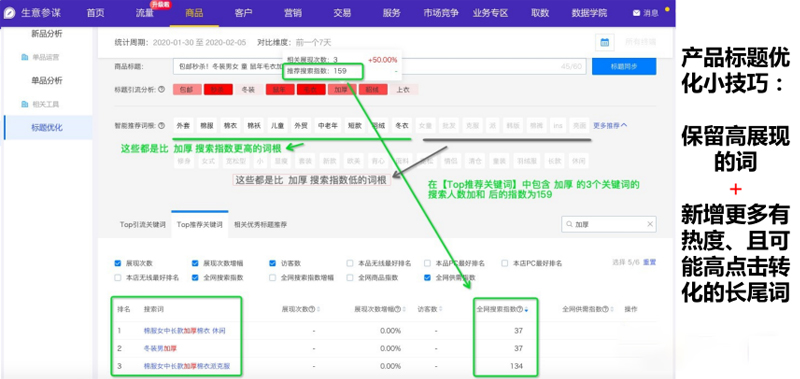Sort table by 全网供需指数 arrows
The height and width of the screenshot is (379, 800).
pos(612,309)
